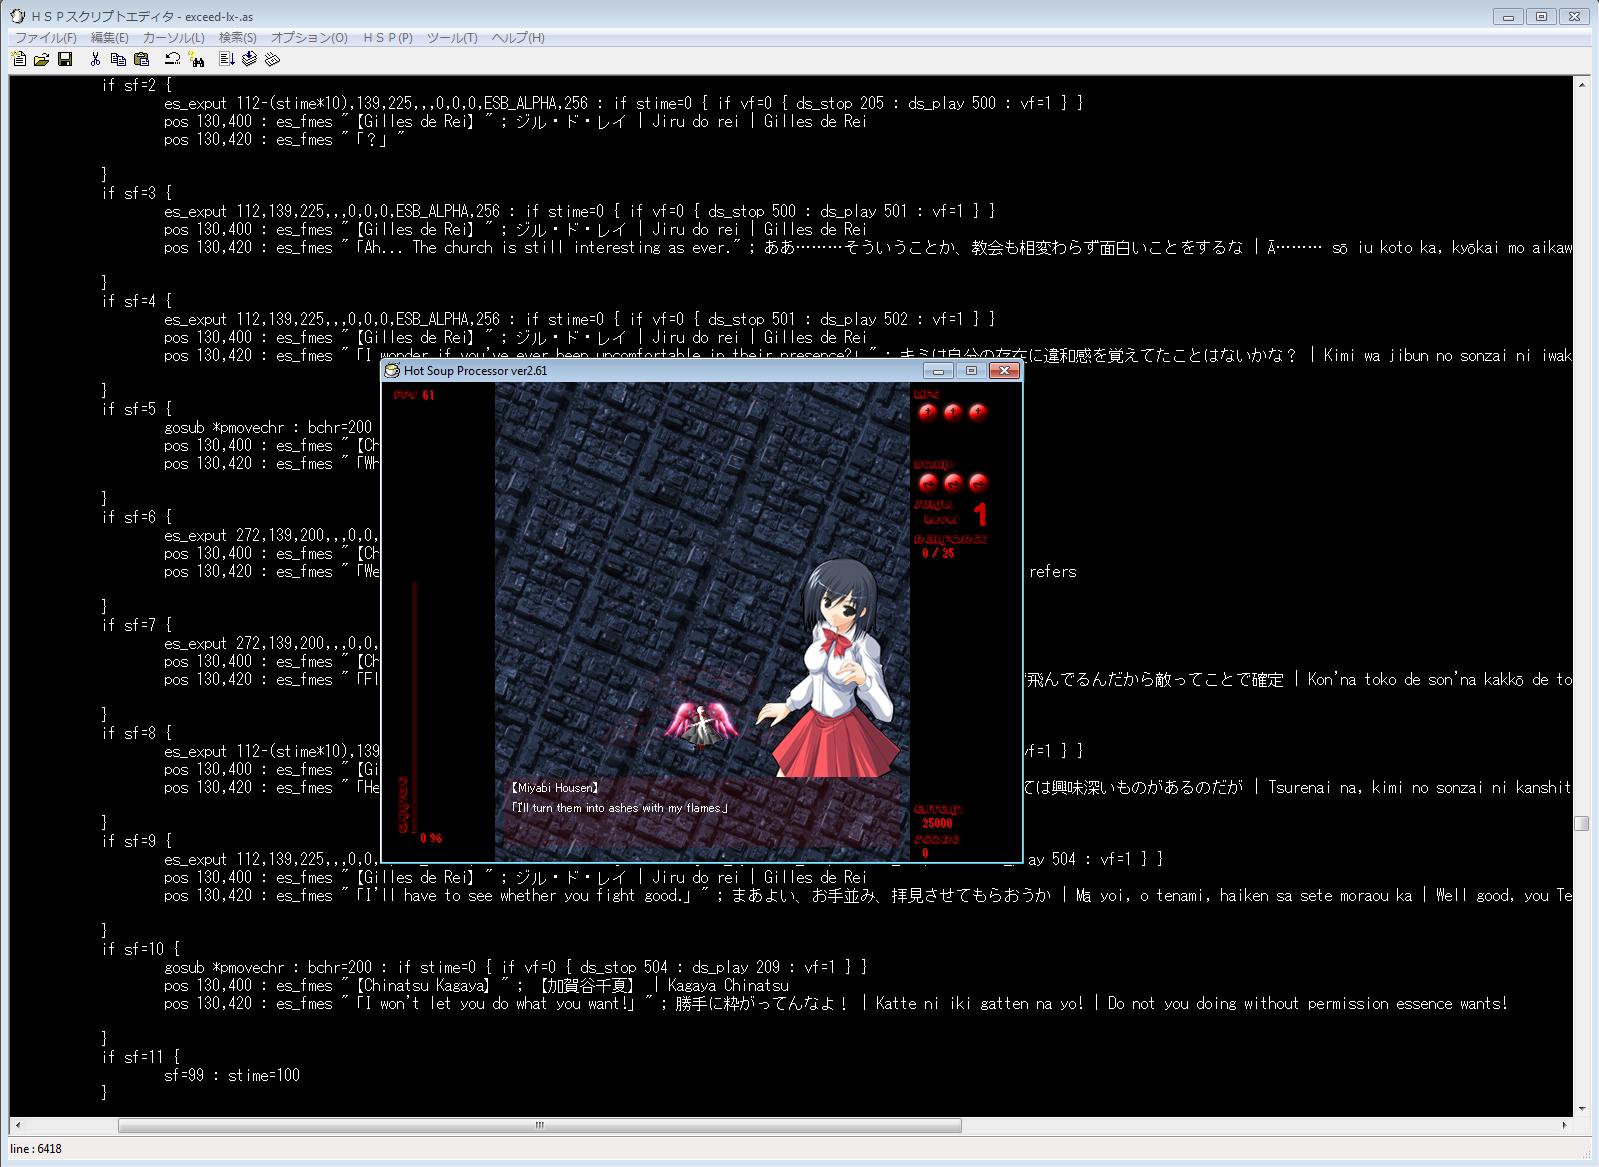The image size is (1599, 1167).
Task: Click the editor's horizontal scrollbar thumb
Action: point(540,1125)
